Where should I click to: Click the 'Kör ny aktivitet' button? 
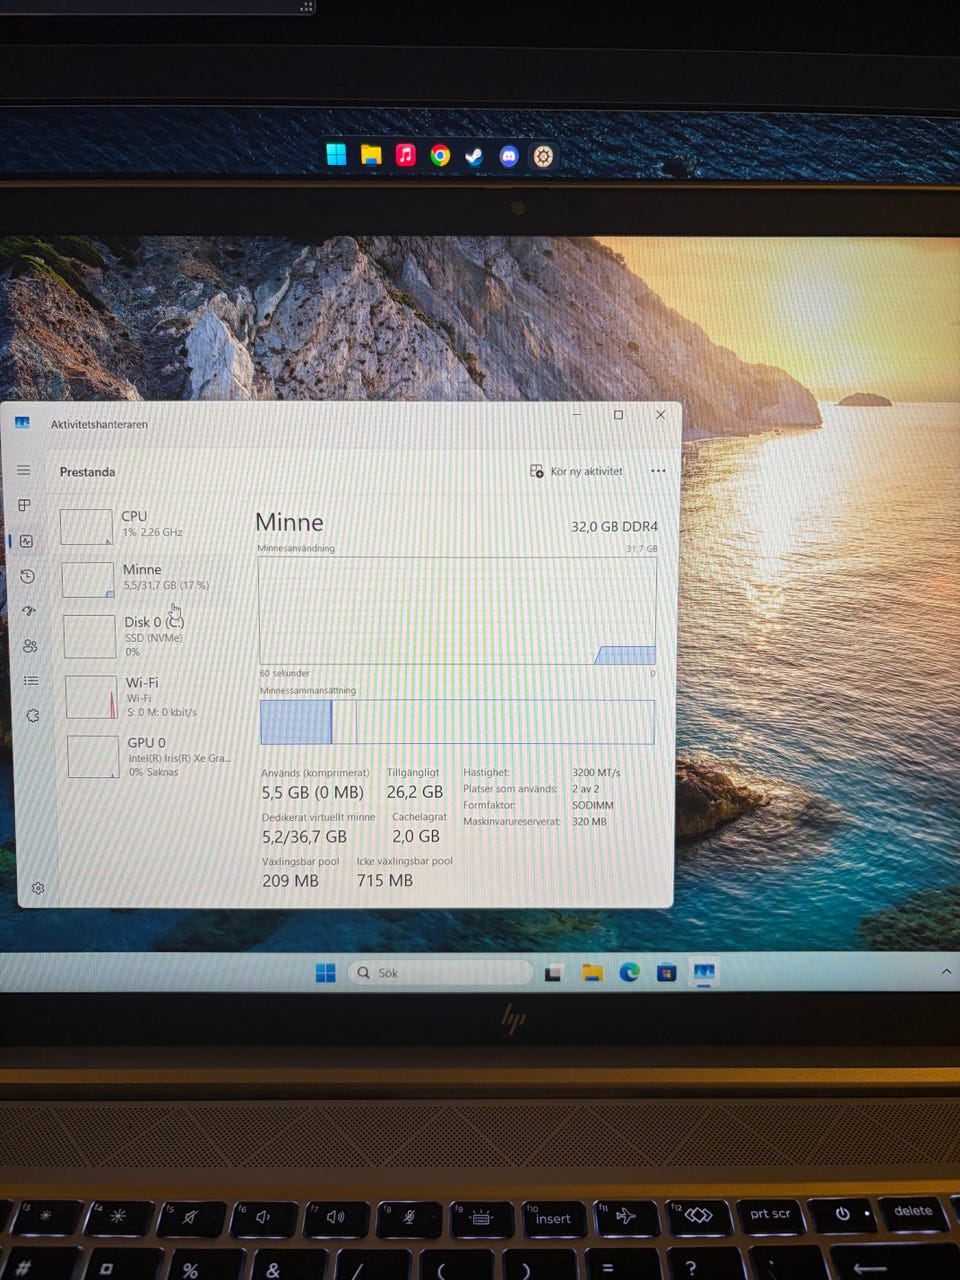click(576, 471)
